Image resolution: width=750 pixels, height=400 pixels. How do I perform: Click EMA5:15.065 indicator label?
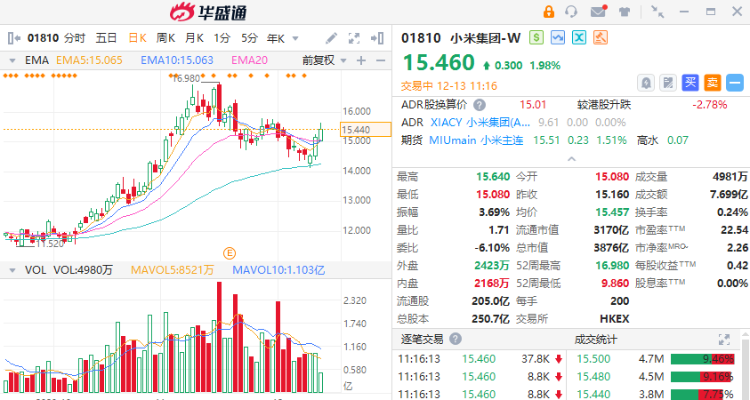89,60
